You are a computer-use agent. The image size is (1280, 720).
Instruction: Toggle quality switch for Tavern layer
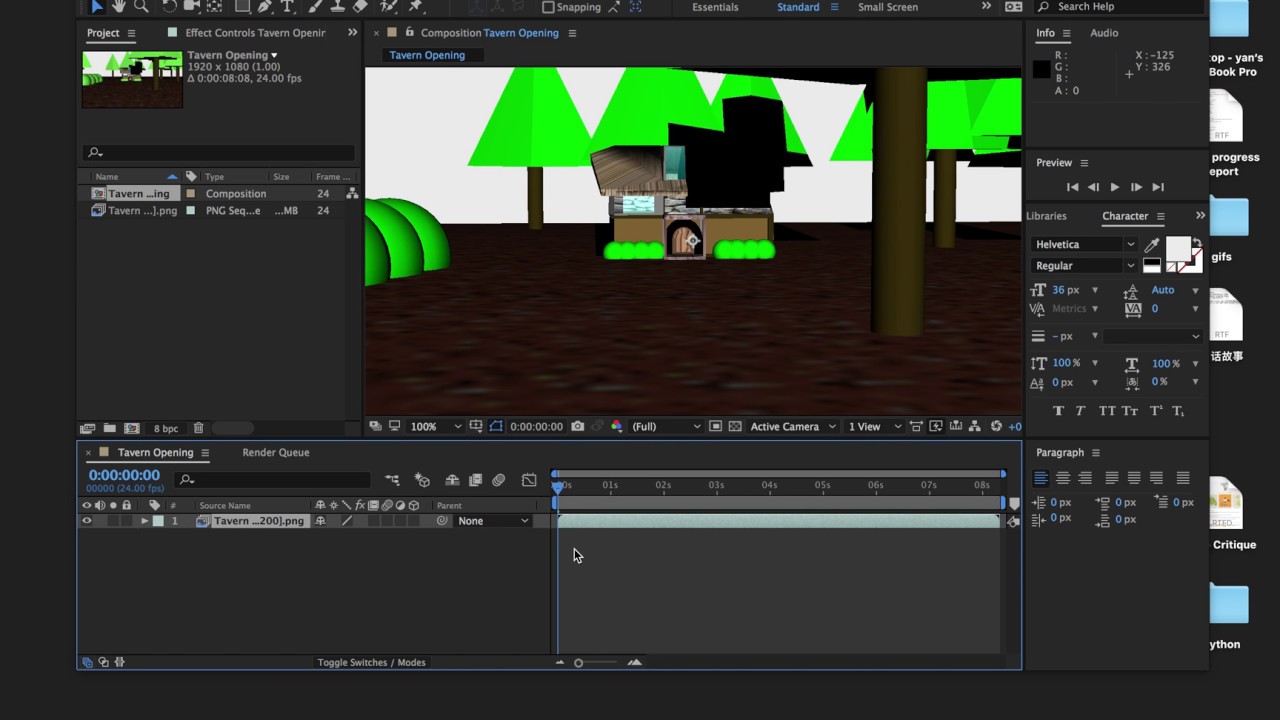tap(347, 521)
